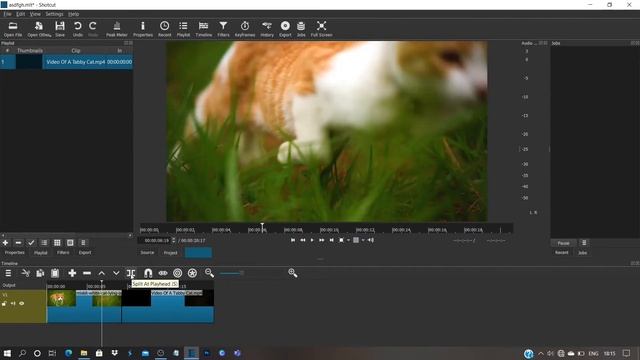Open the zoom level dropdown arrow
Screen dimensions: 640x360
click(x=348, y=240)
